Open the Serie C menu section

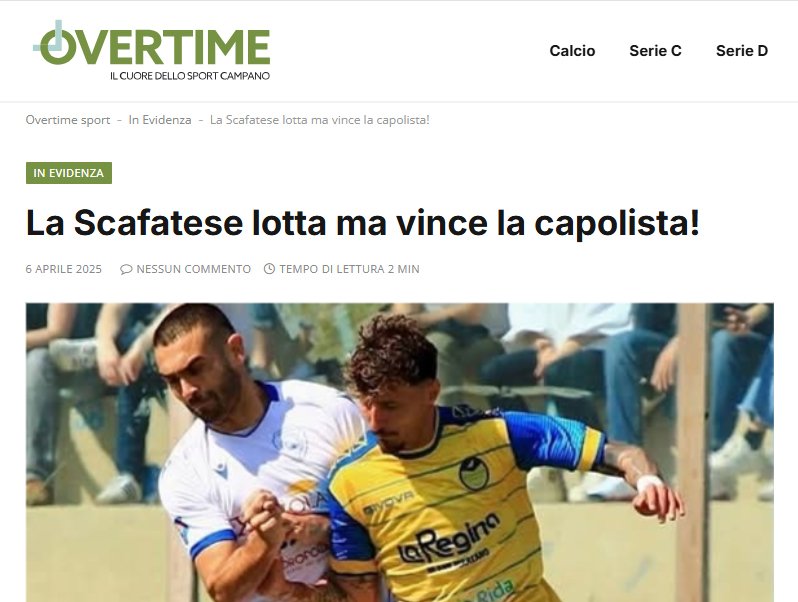coord(655,51)
